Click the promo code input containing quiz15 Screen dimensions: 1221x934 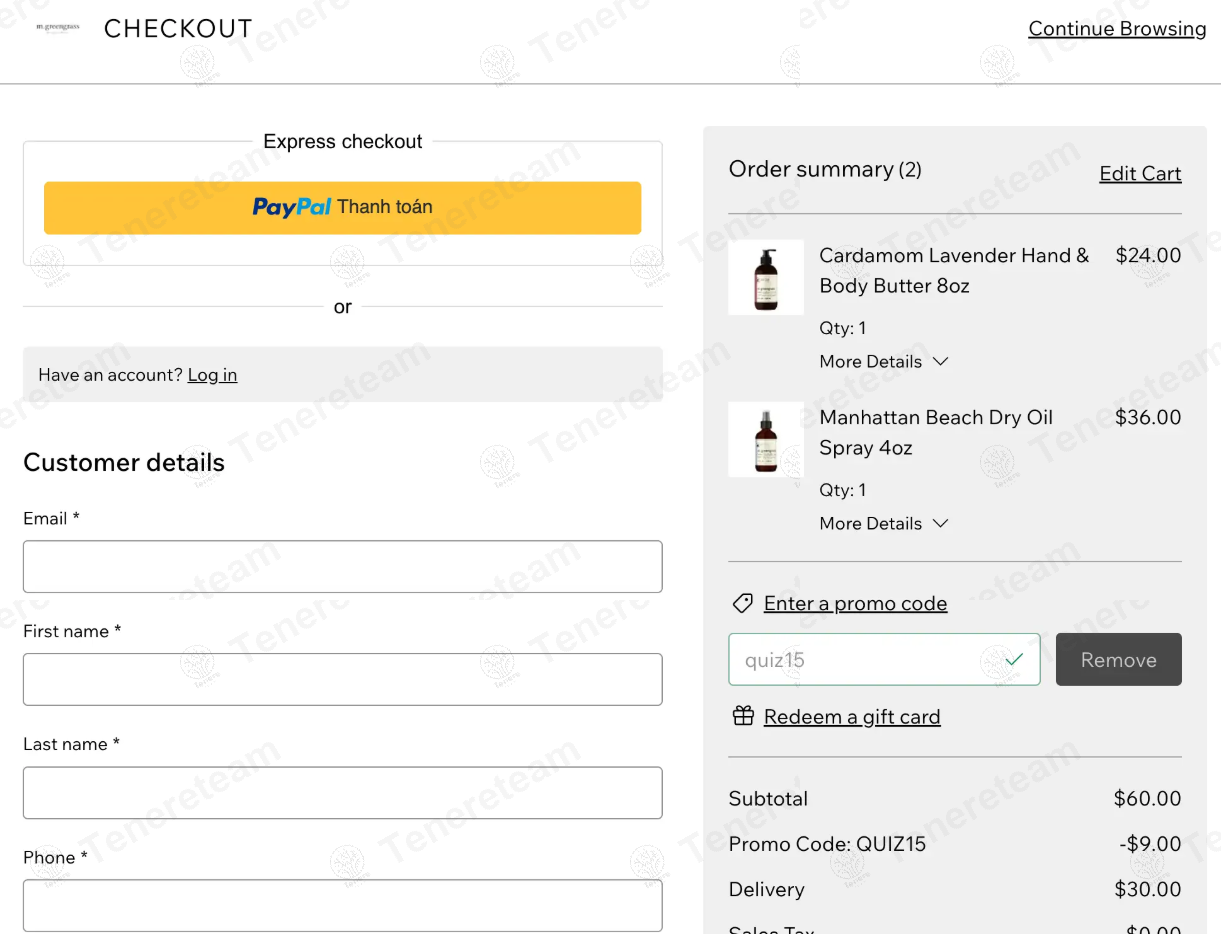860,660
